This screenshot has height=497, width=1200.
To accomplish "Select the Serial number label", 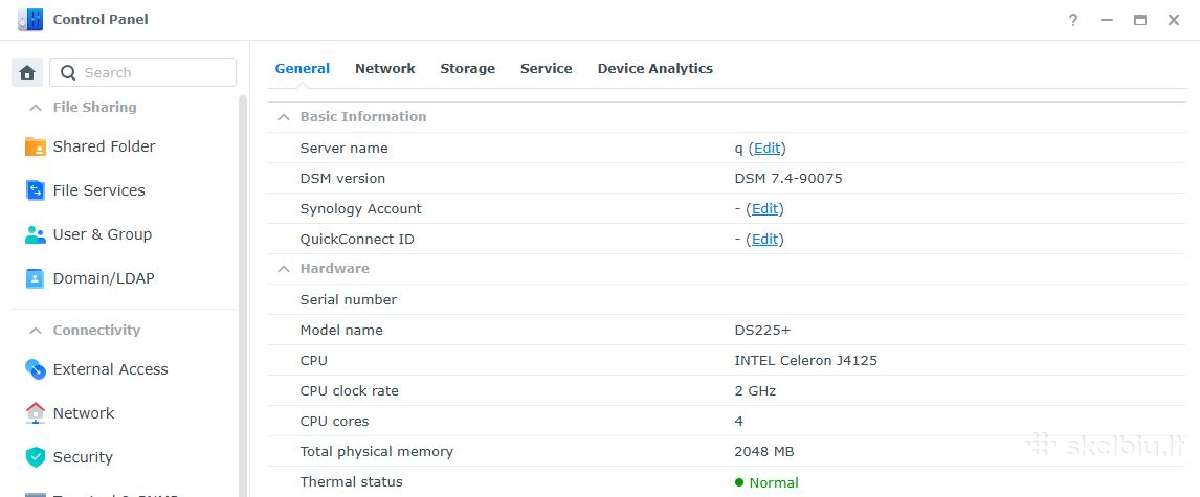I will point(348,300).
